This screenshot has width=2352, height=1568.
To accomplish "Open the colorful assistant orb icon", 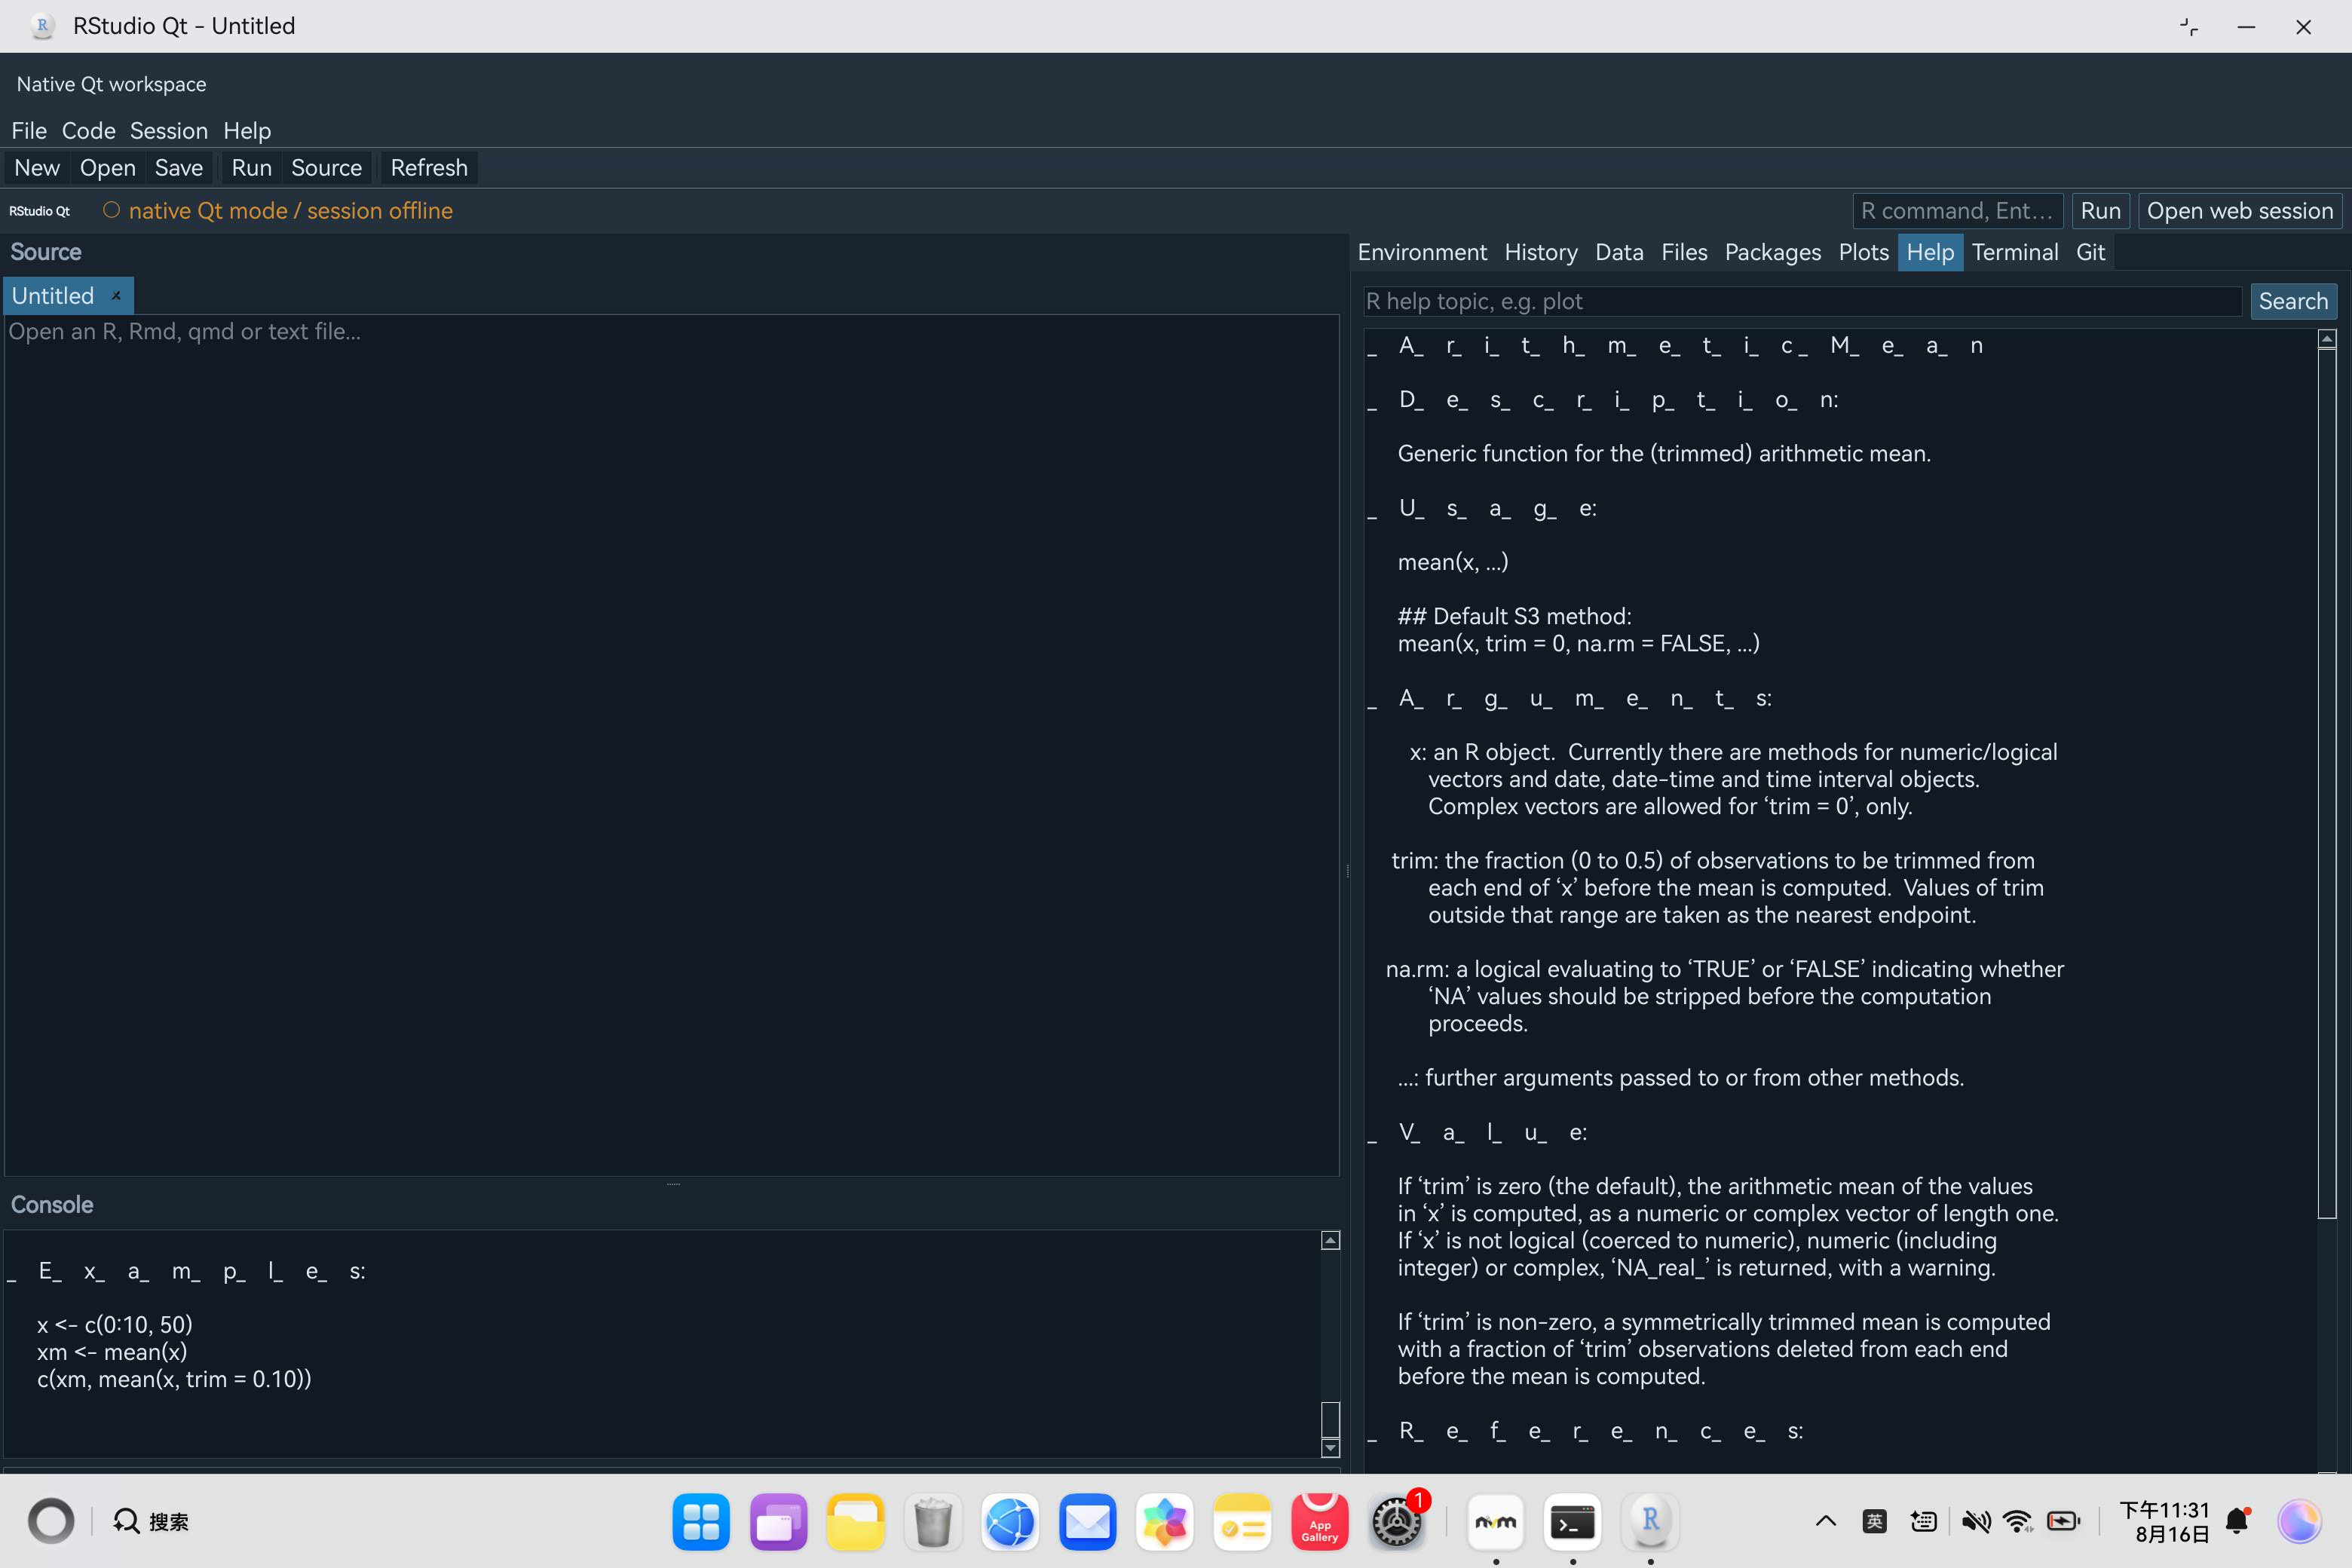I will pyautogui.click(x=2299, y=1521).
